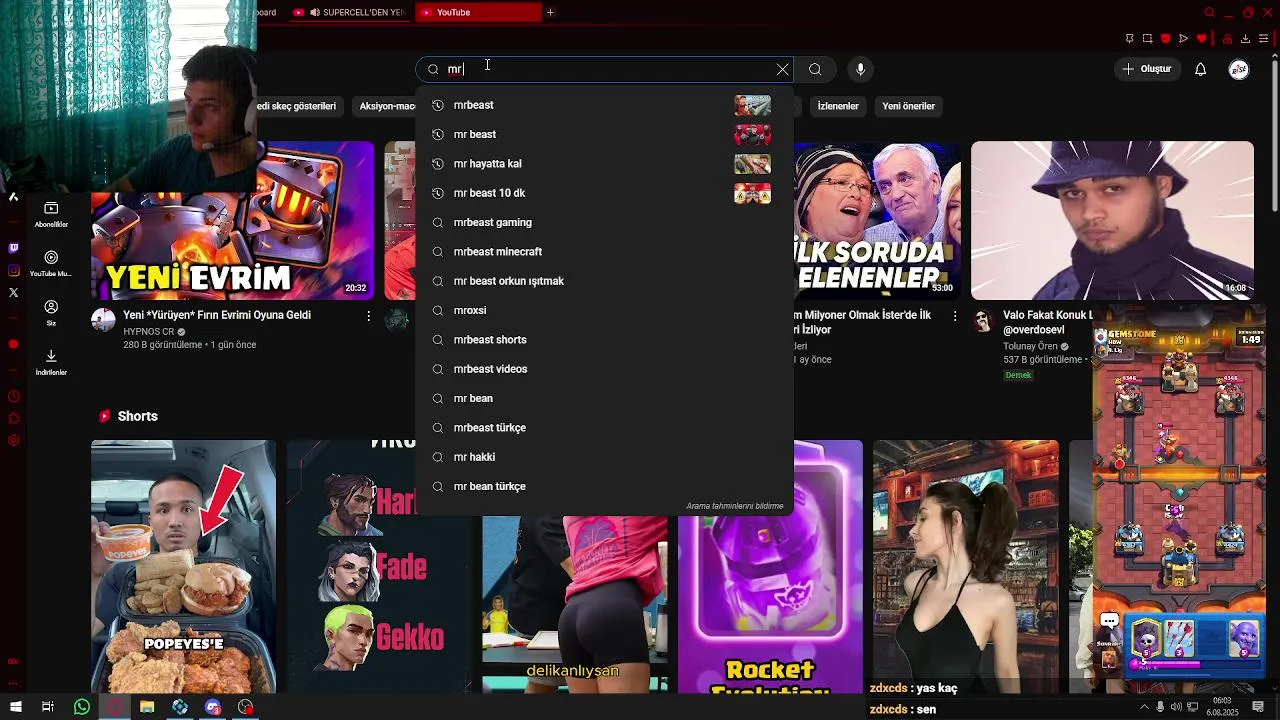
Task: Open Tolunay Ören channel link
Action: pos(1030,346)
